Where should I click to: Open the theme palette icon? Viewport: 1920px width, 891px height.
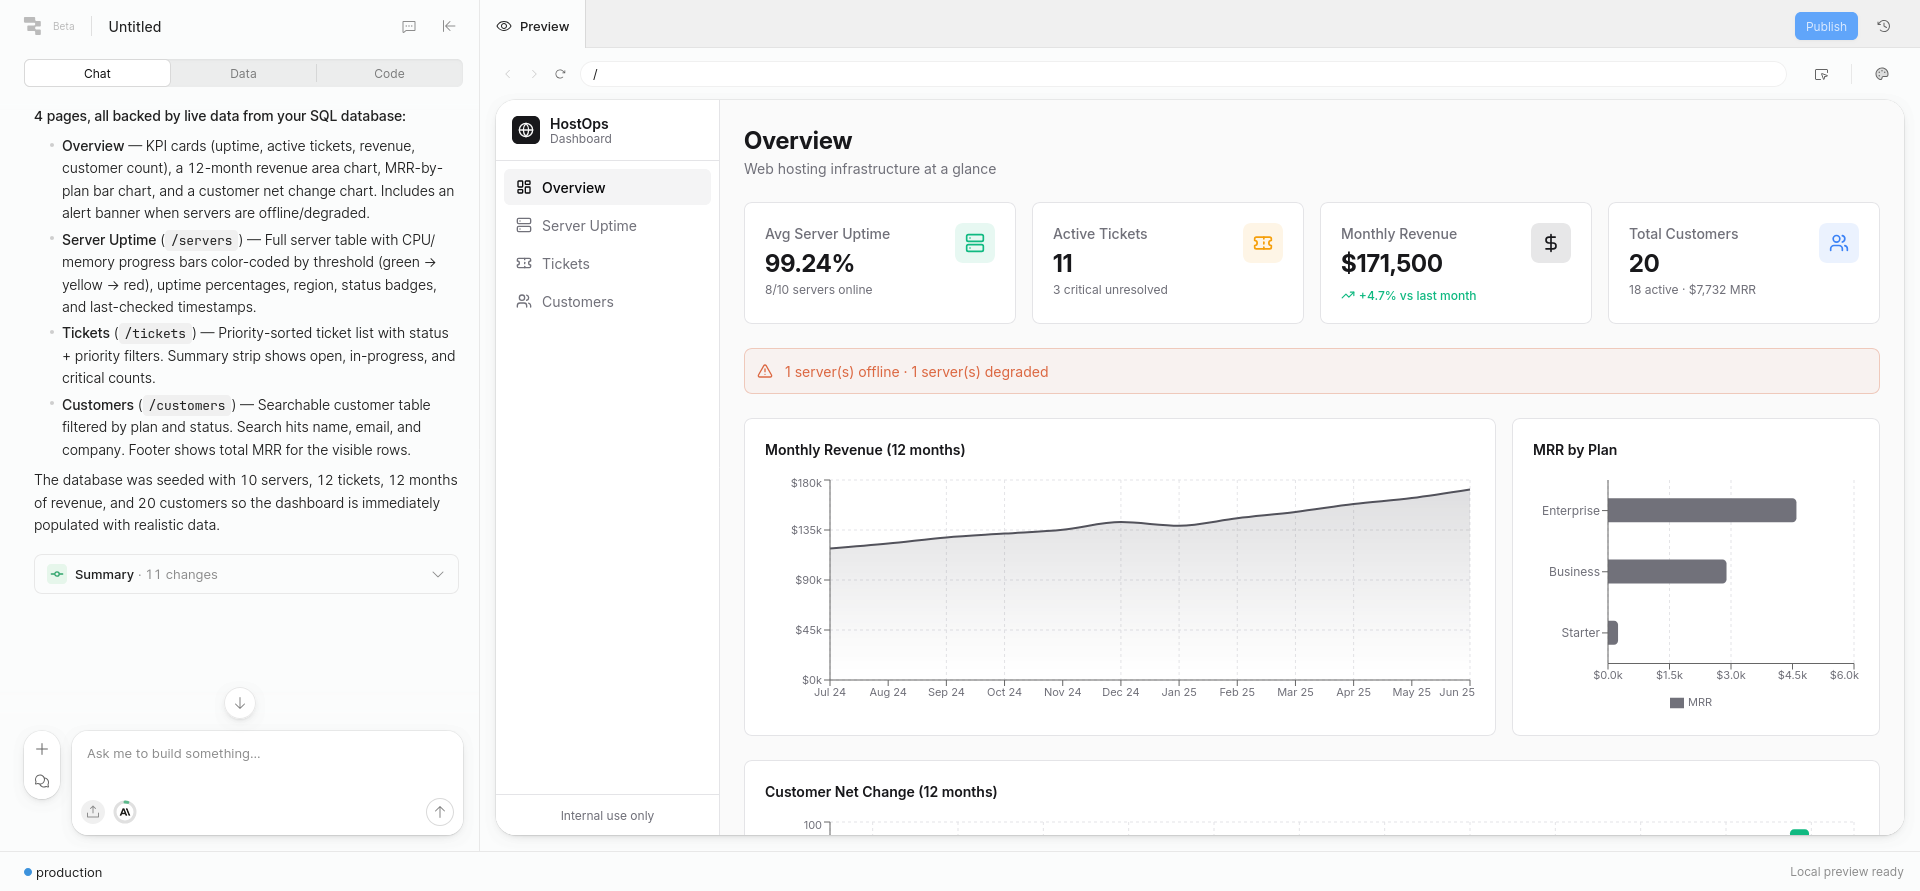coord(1882,74)
